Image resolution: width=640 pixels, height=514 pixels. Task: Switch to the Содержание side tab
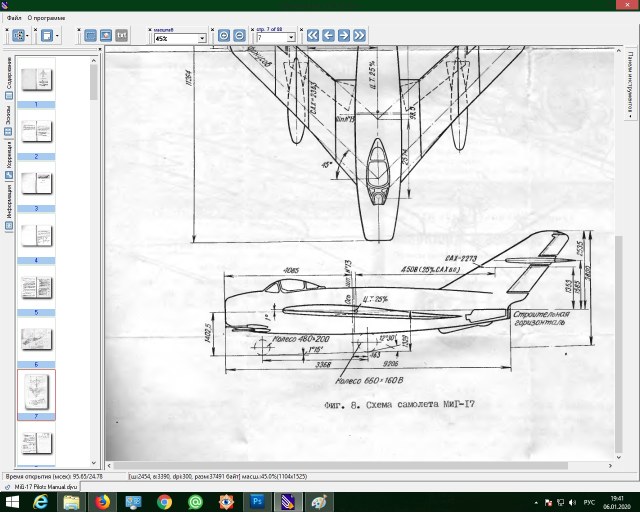(x=8, y=82)
